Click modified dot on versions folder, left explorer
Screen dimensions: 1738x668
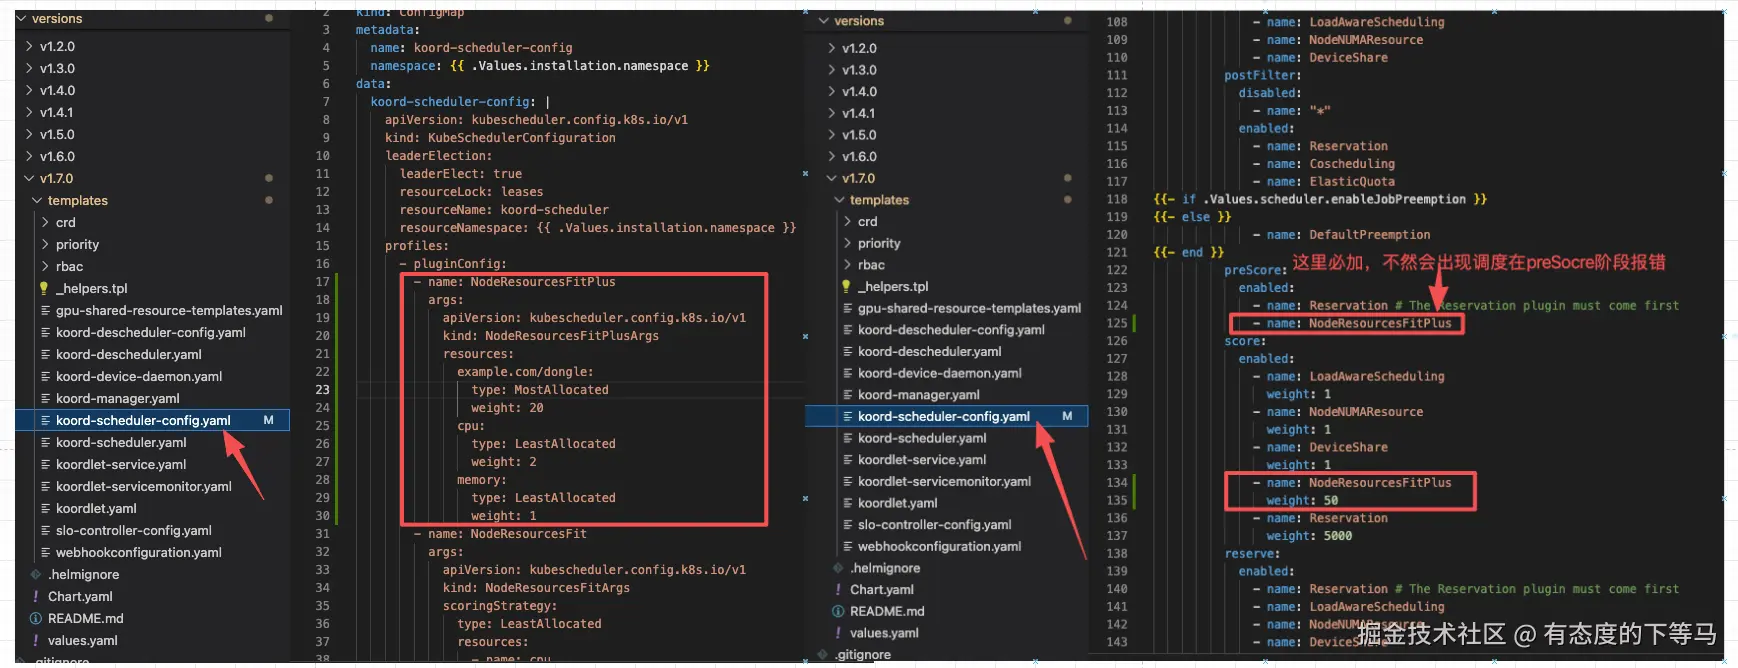(x=269, y=18)
